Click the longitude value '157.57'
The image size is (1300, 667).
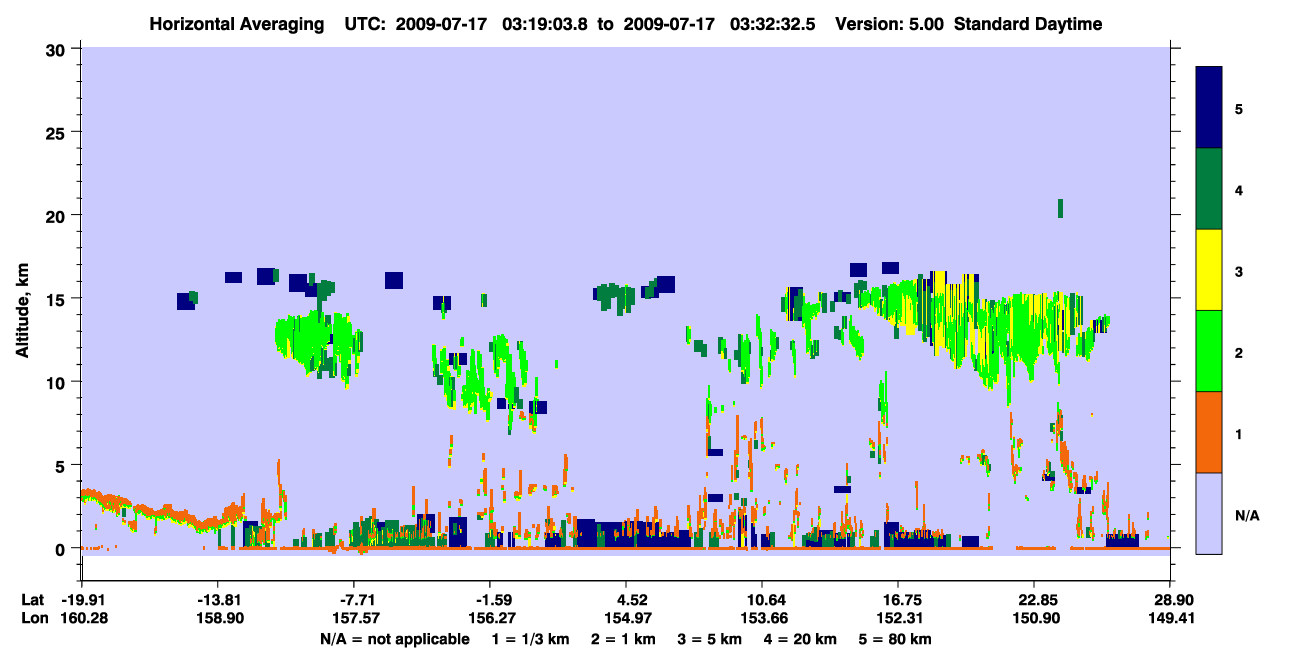[354, 618]
